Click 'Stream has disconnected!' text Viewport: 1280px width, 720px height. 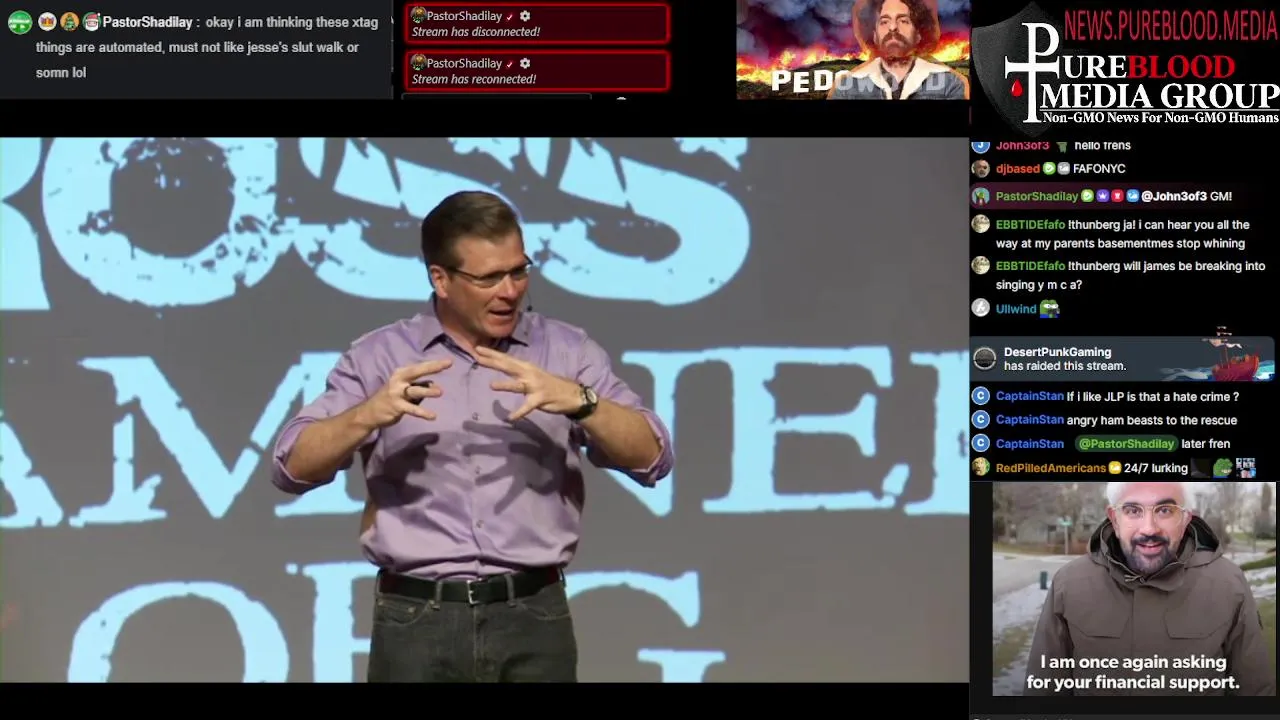point(476,32)
